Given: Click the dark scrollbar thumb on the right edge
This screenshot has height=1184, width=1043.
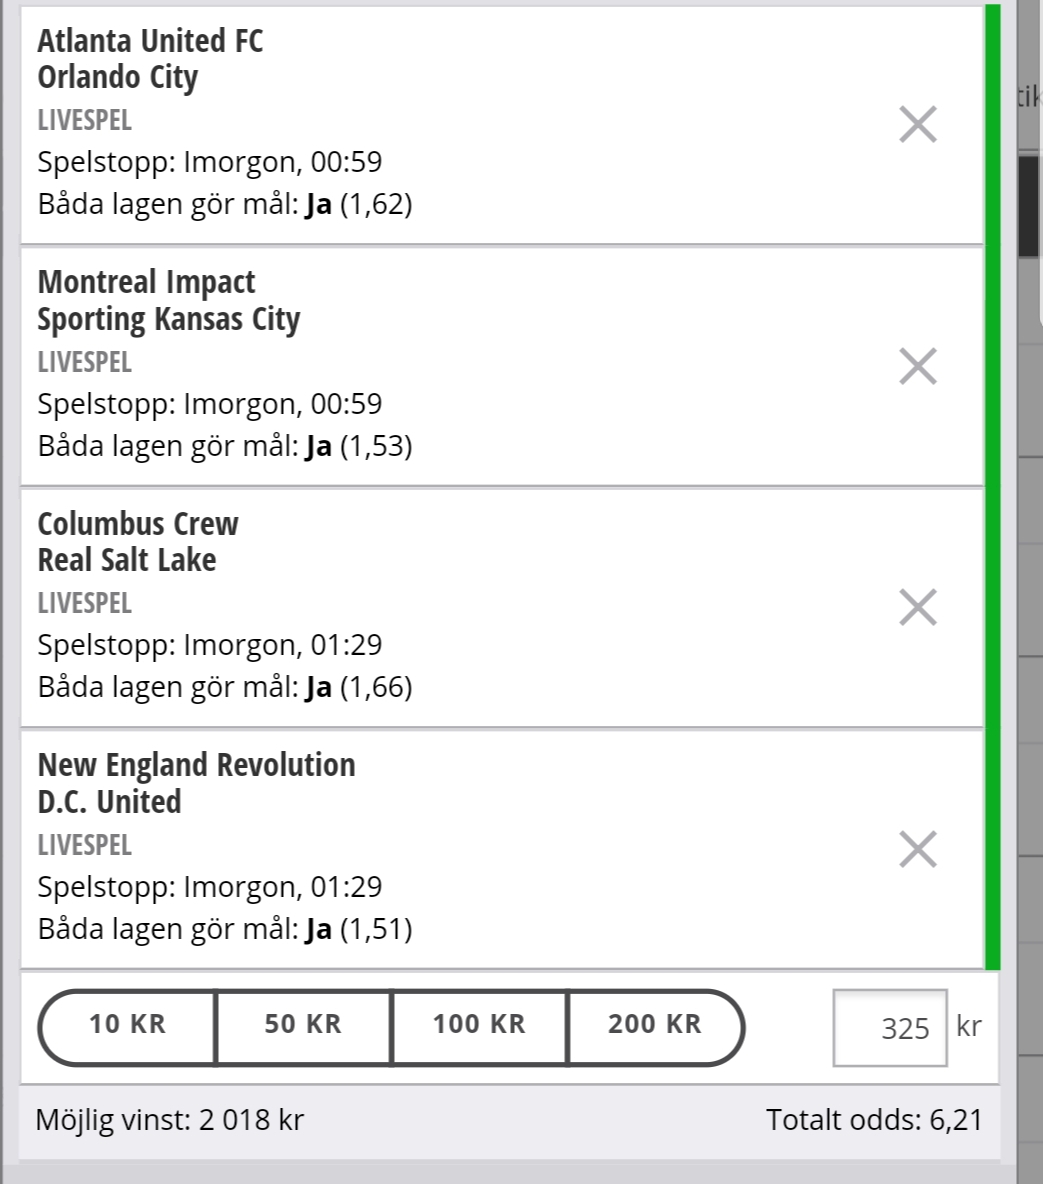Looking at the screenshot, I should pos(1029,205).
